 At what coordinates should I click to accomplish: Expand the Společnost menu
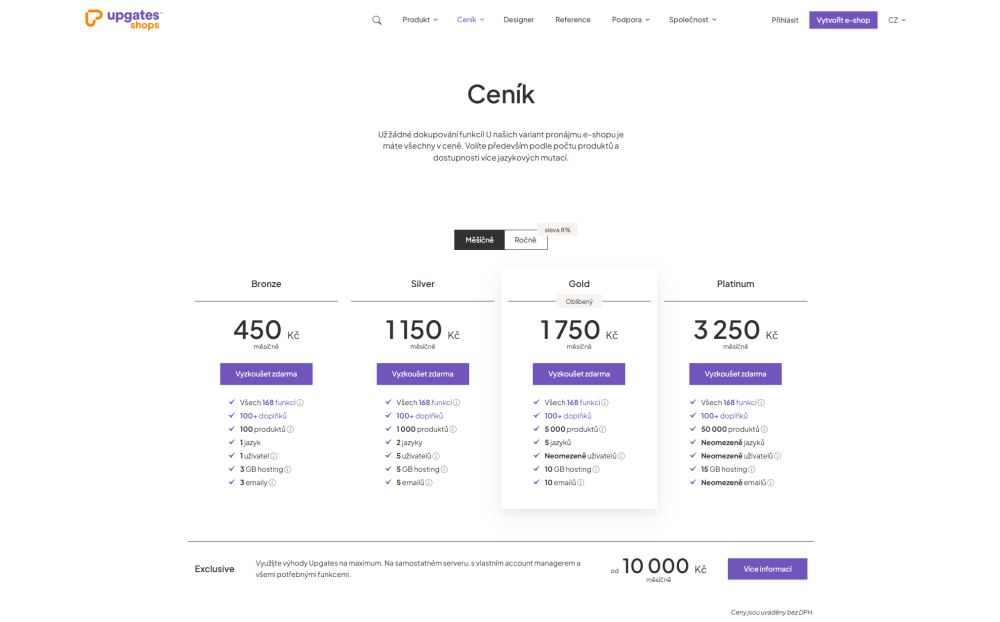[x=693, y=20]
